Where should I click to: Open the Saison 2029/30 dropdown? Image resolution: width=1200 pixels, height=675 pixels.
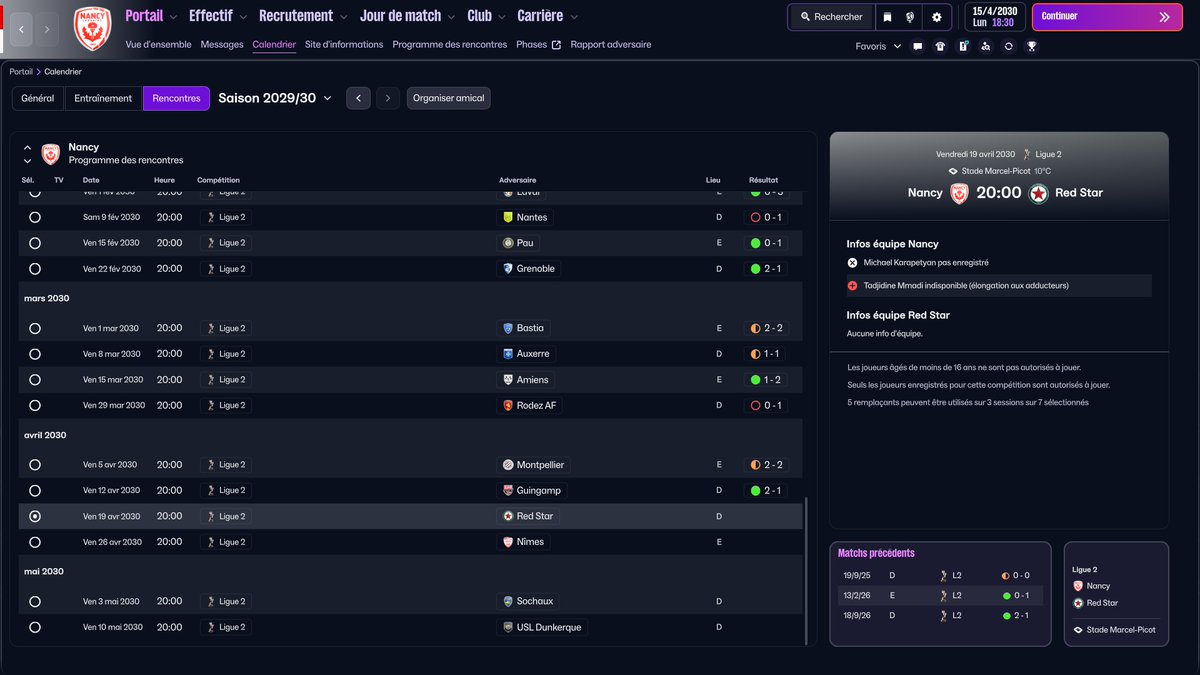[x=275, y=98]
